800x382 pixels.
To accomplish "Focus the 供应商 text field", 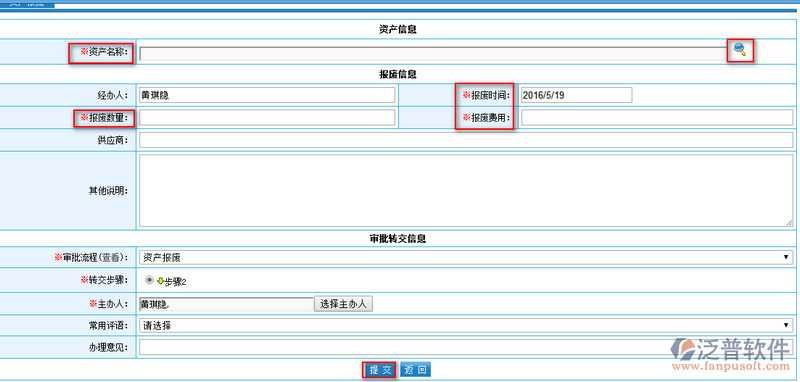I will point(466,140).
